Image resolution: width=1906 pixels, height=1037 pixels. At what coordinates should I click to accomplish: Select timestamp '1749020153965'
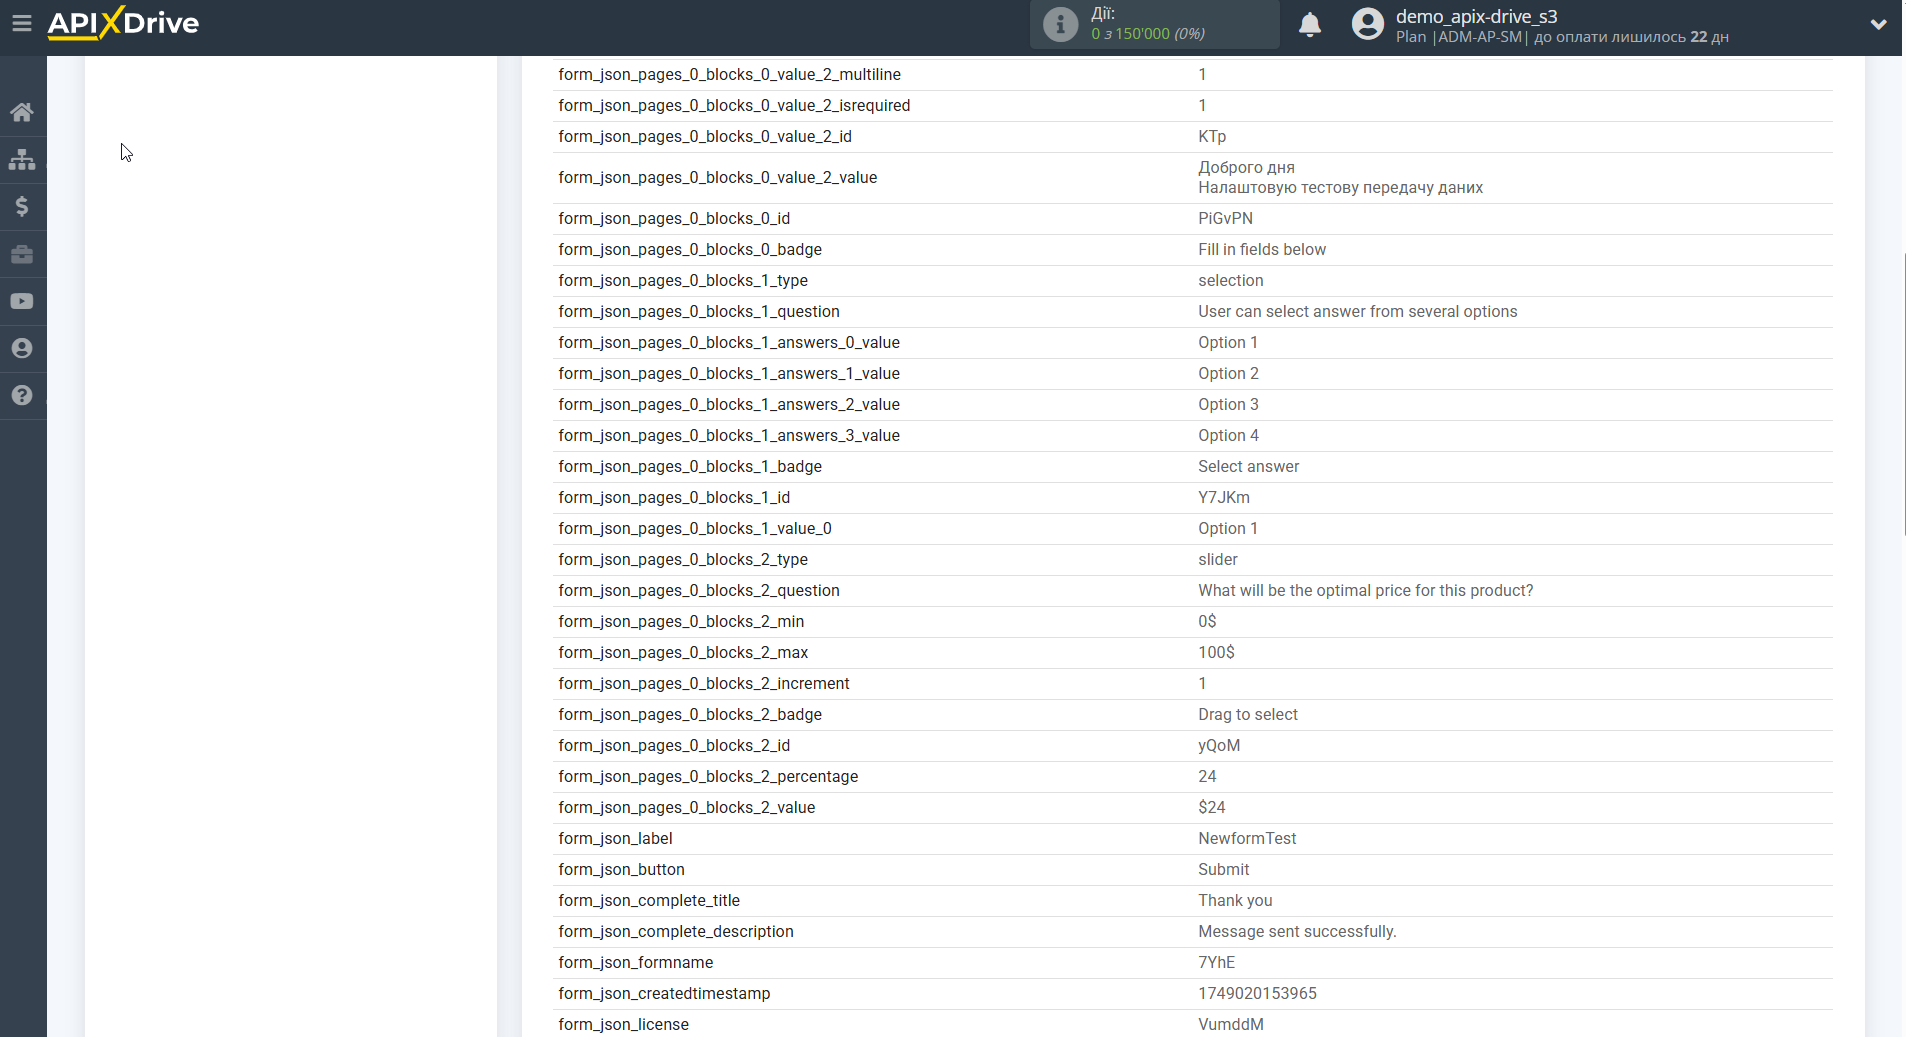tap(1257, 994)
